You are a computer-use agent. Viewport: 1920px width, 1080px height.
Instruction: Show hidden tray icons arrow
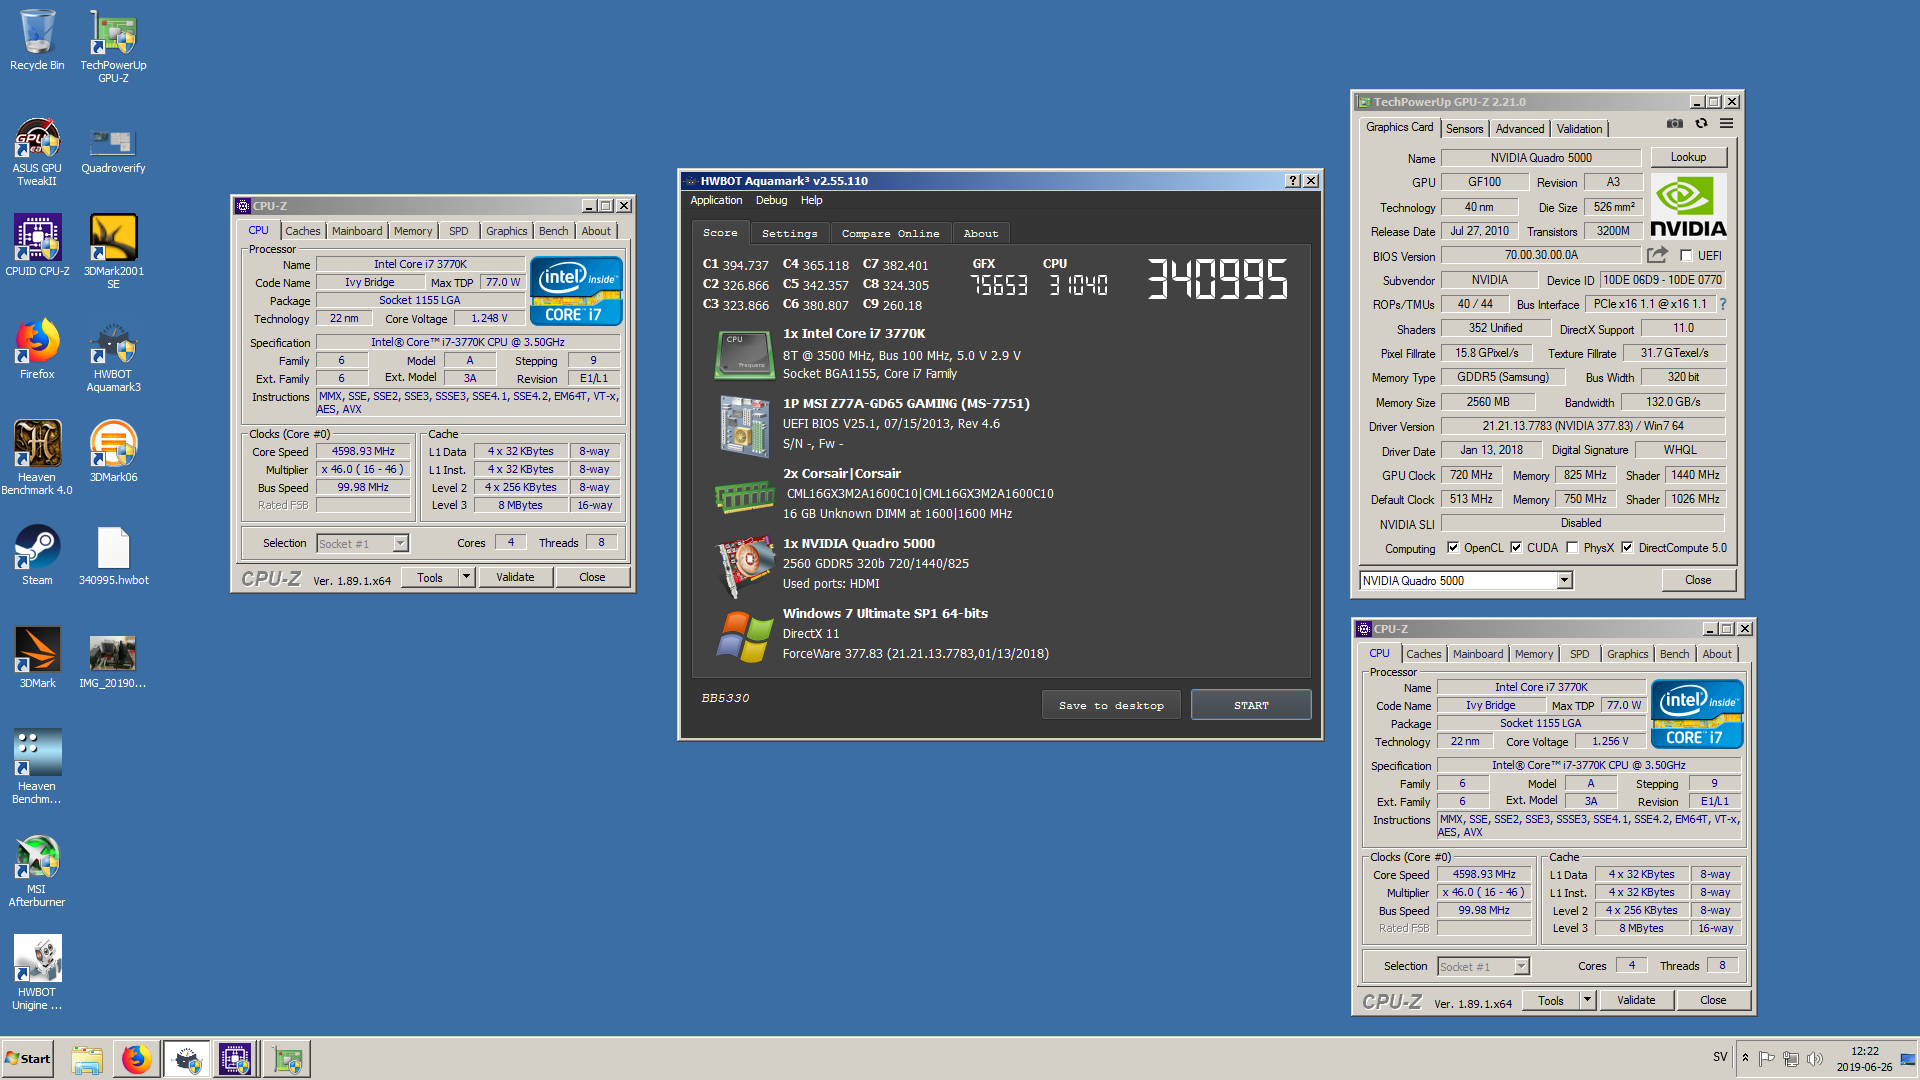point(1745,1058)
